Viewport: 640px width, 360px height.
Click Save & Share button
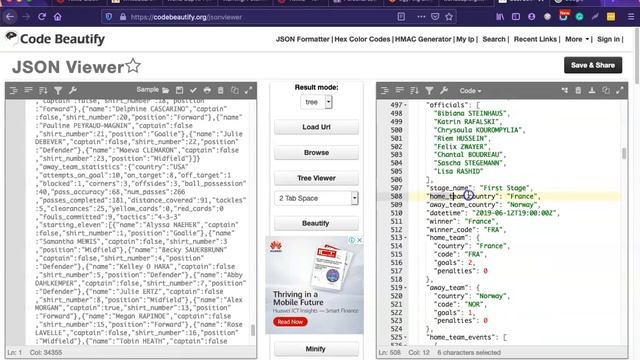[593, 65]
